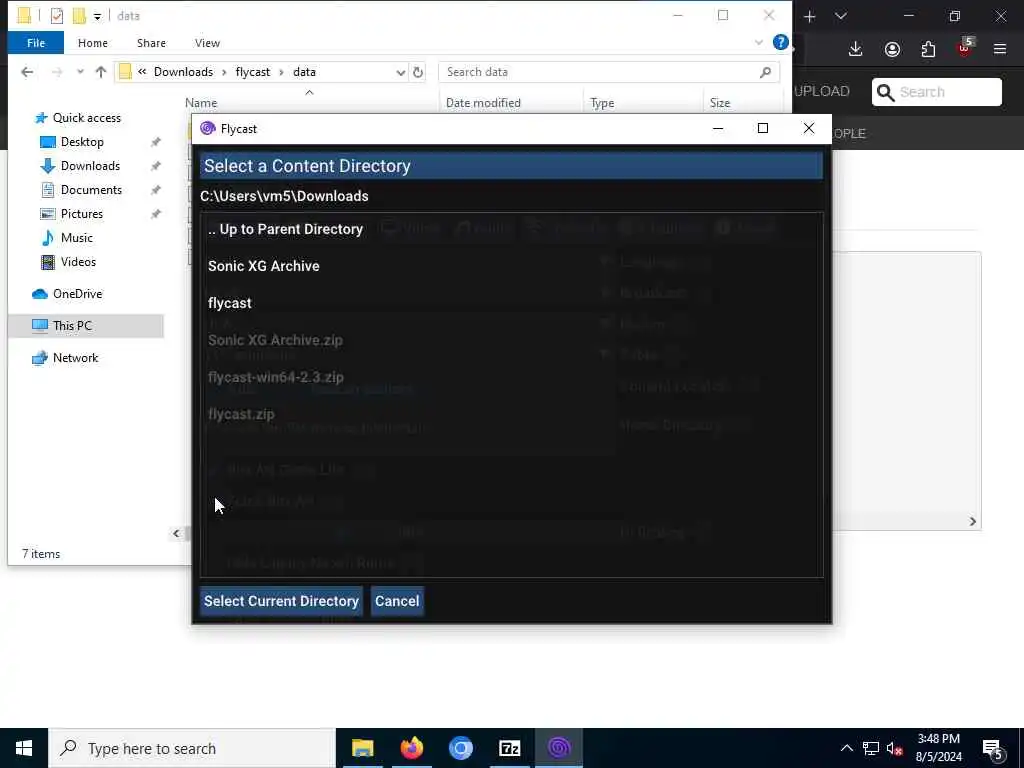This screenshot has width=1024, height=768.
Task: Open Videos in the navigation pane
Action: pos(78,262)
